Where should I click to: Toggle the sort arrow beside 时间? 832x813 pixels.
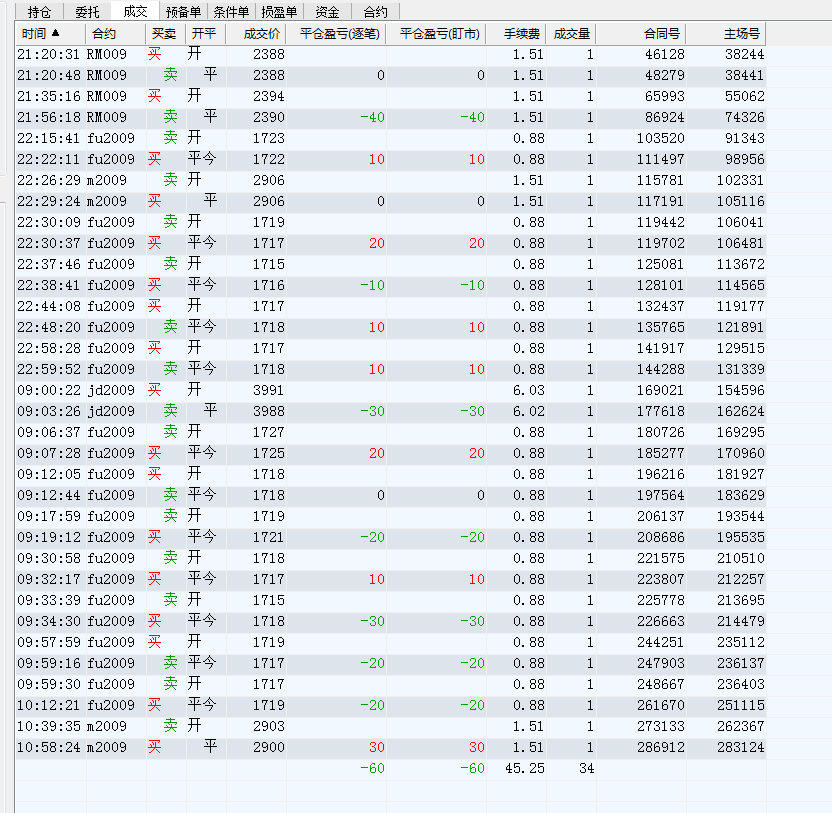pos(56,33)
